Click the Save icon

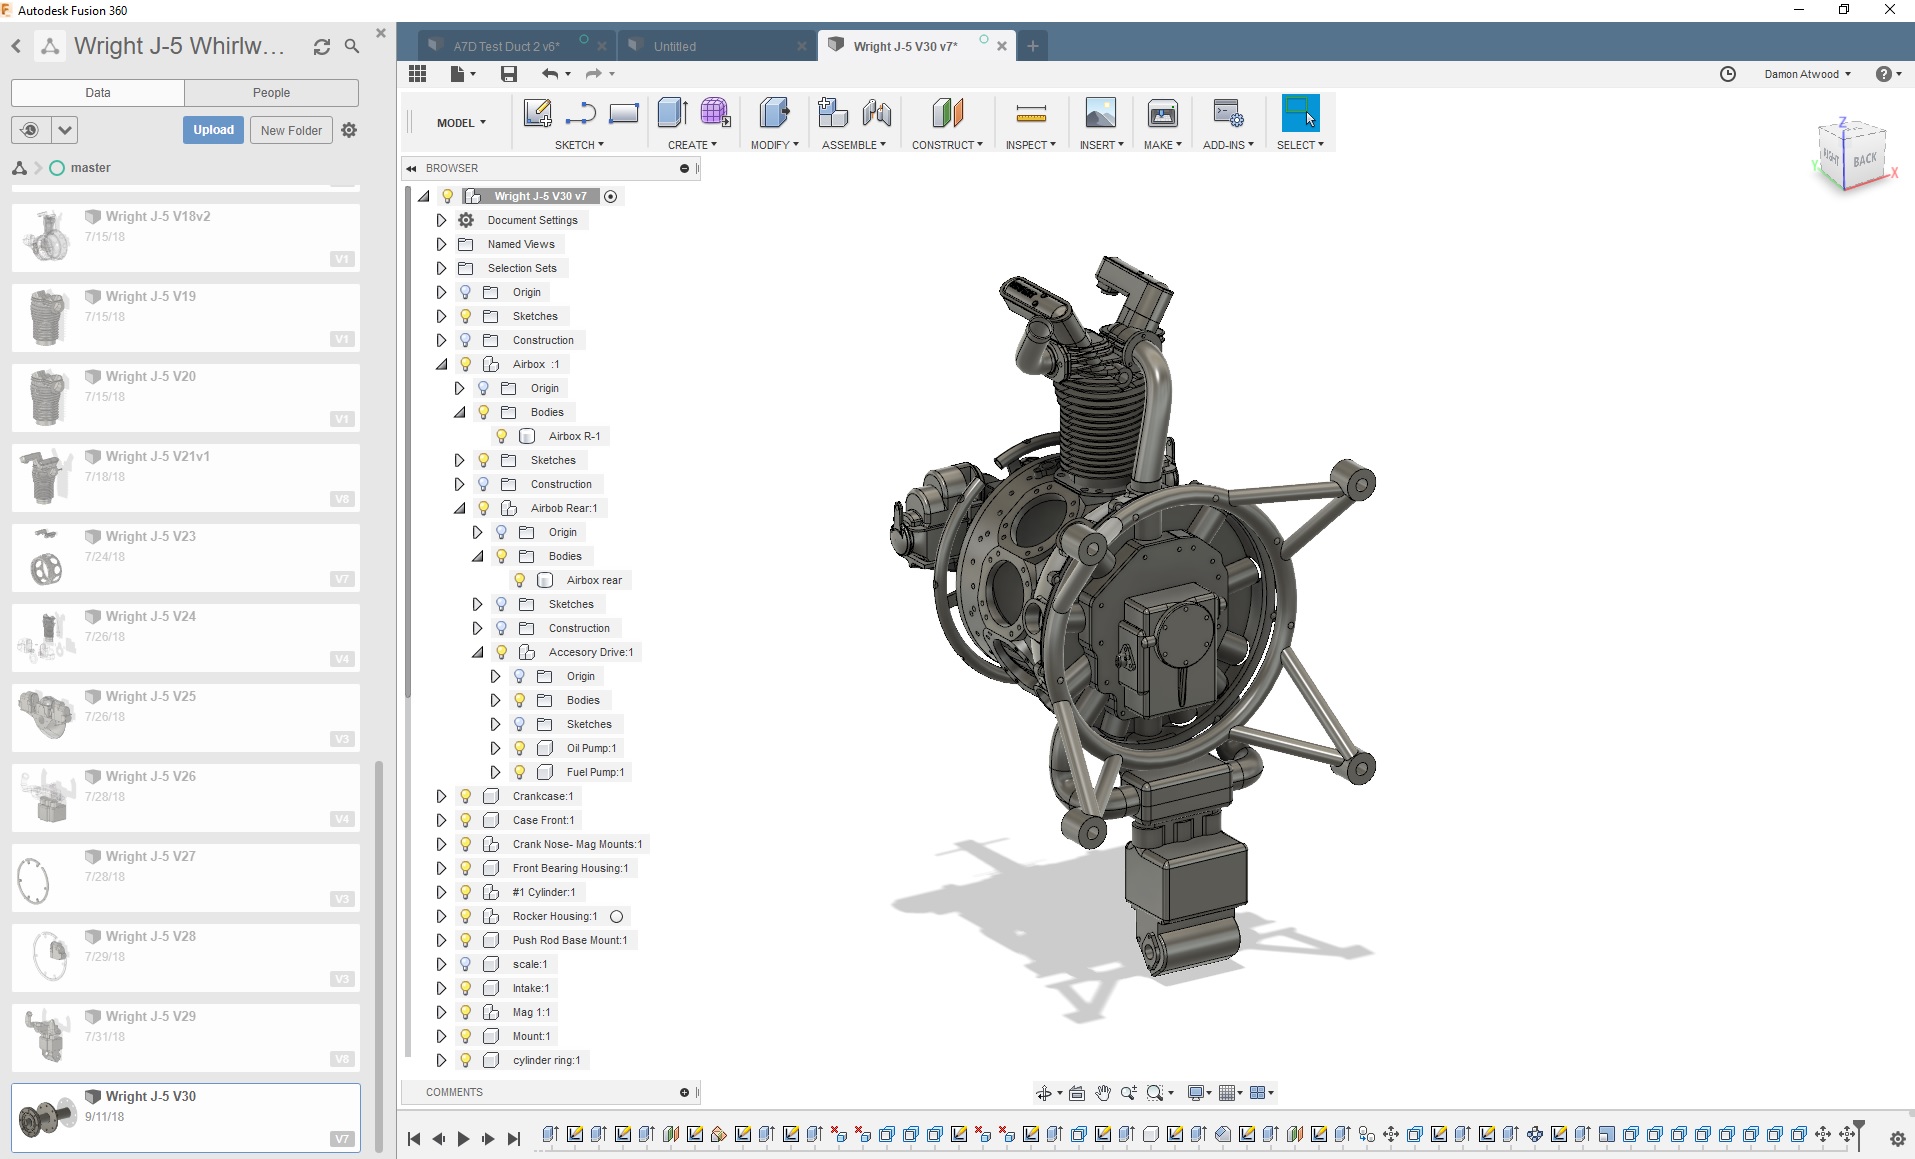[x=509, y=74]
